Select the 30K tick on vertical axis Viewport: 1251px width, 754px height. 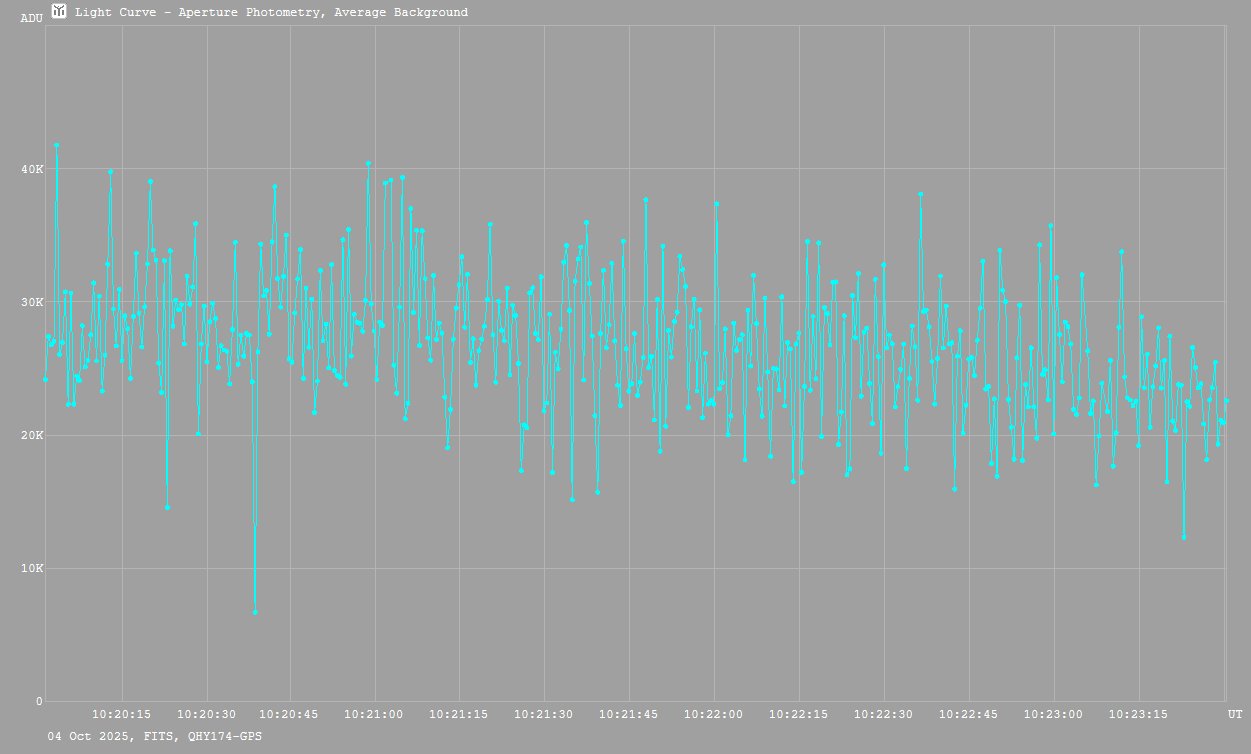[x=33, y=302]
